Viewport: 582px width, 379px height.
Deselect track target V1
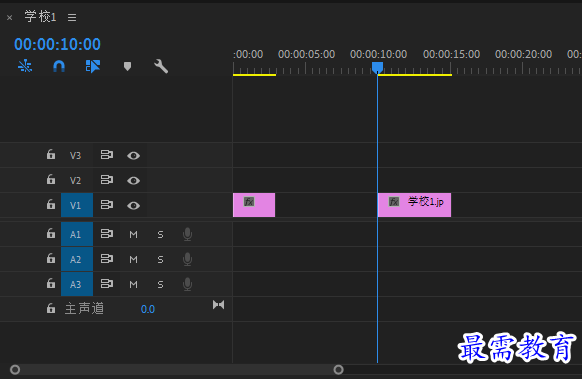point(76,205)
